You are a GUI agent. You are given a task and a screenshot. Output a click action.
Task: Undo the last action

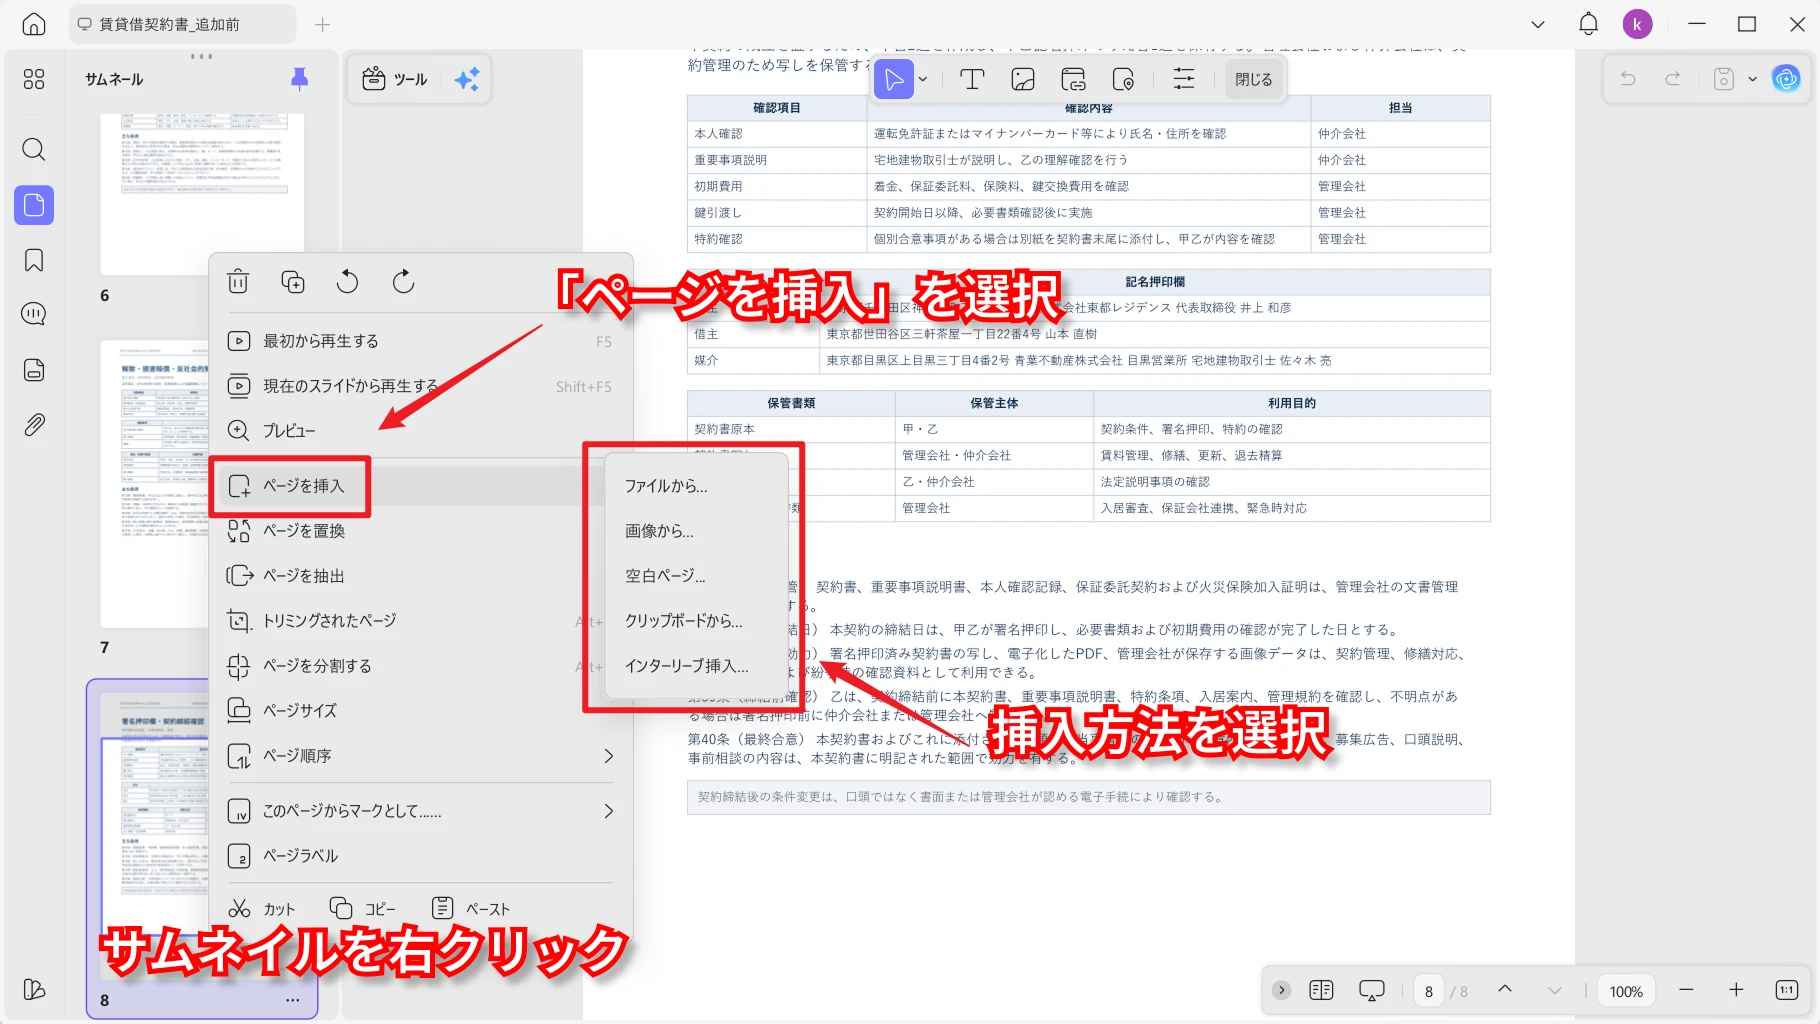[1628, 78]
